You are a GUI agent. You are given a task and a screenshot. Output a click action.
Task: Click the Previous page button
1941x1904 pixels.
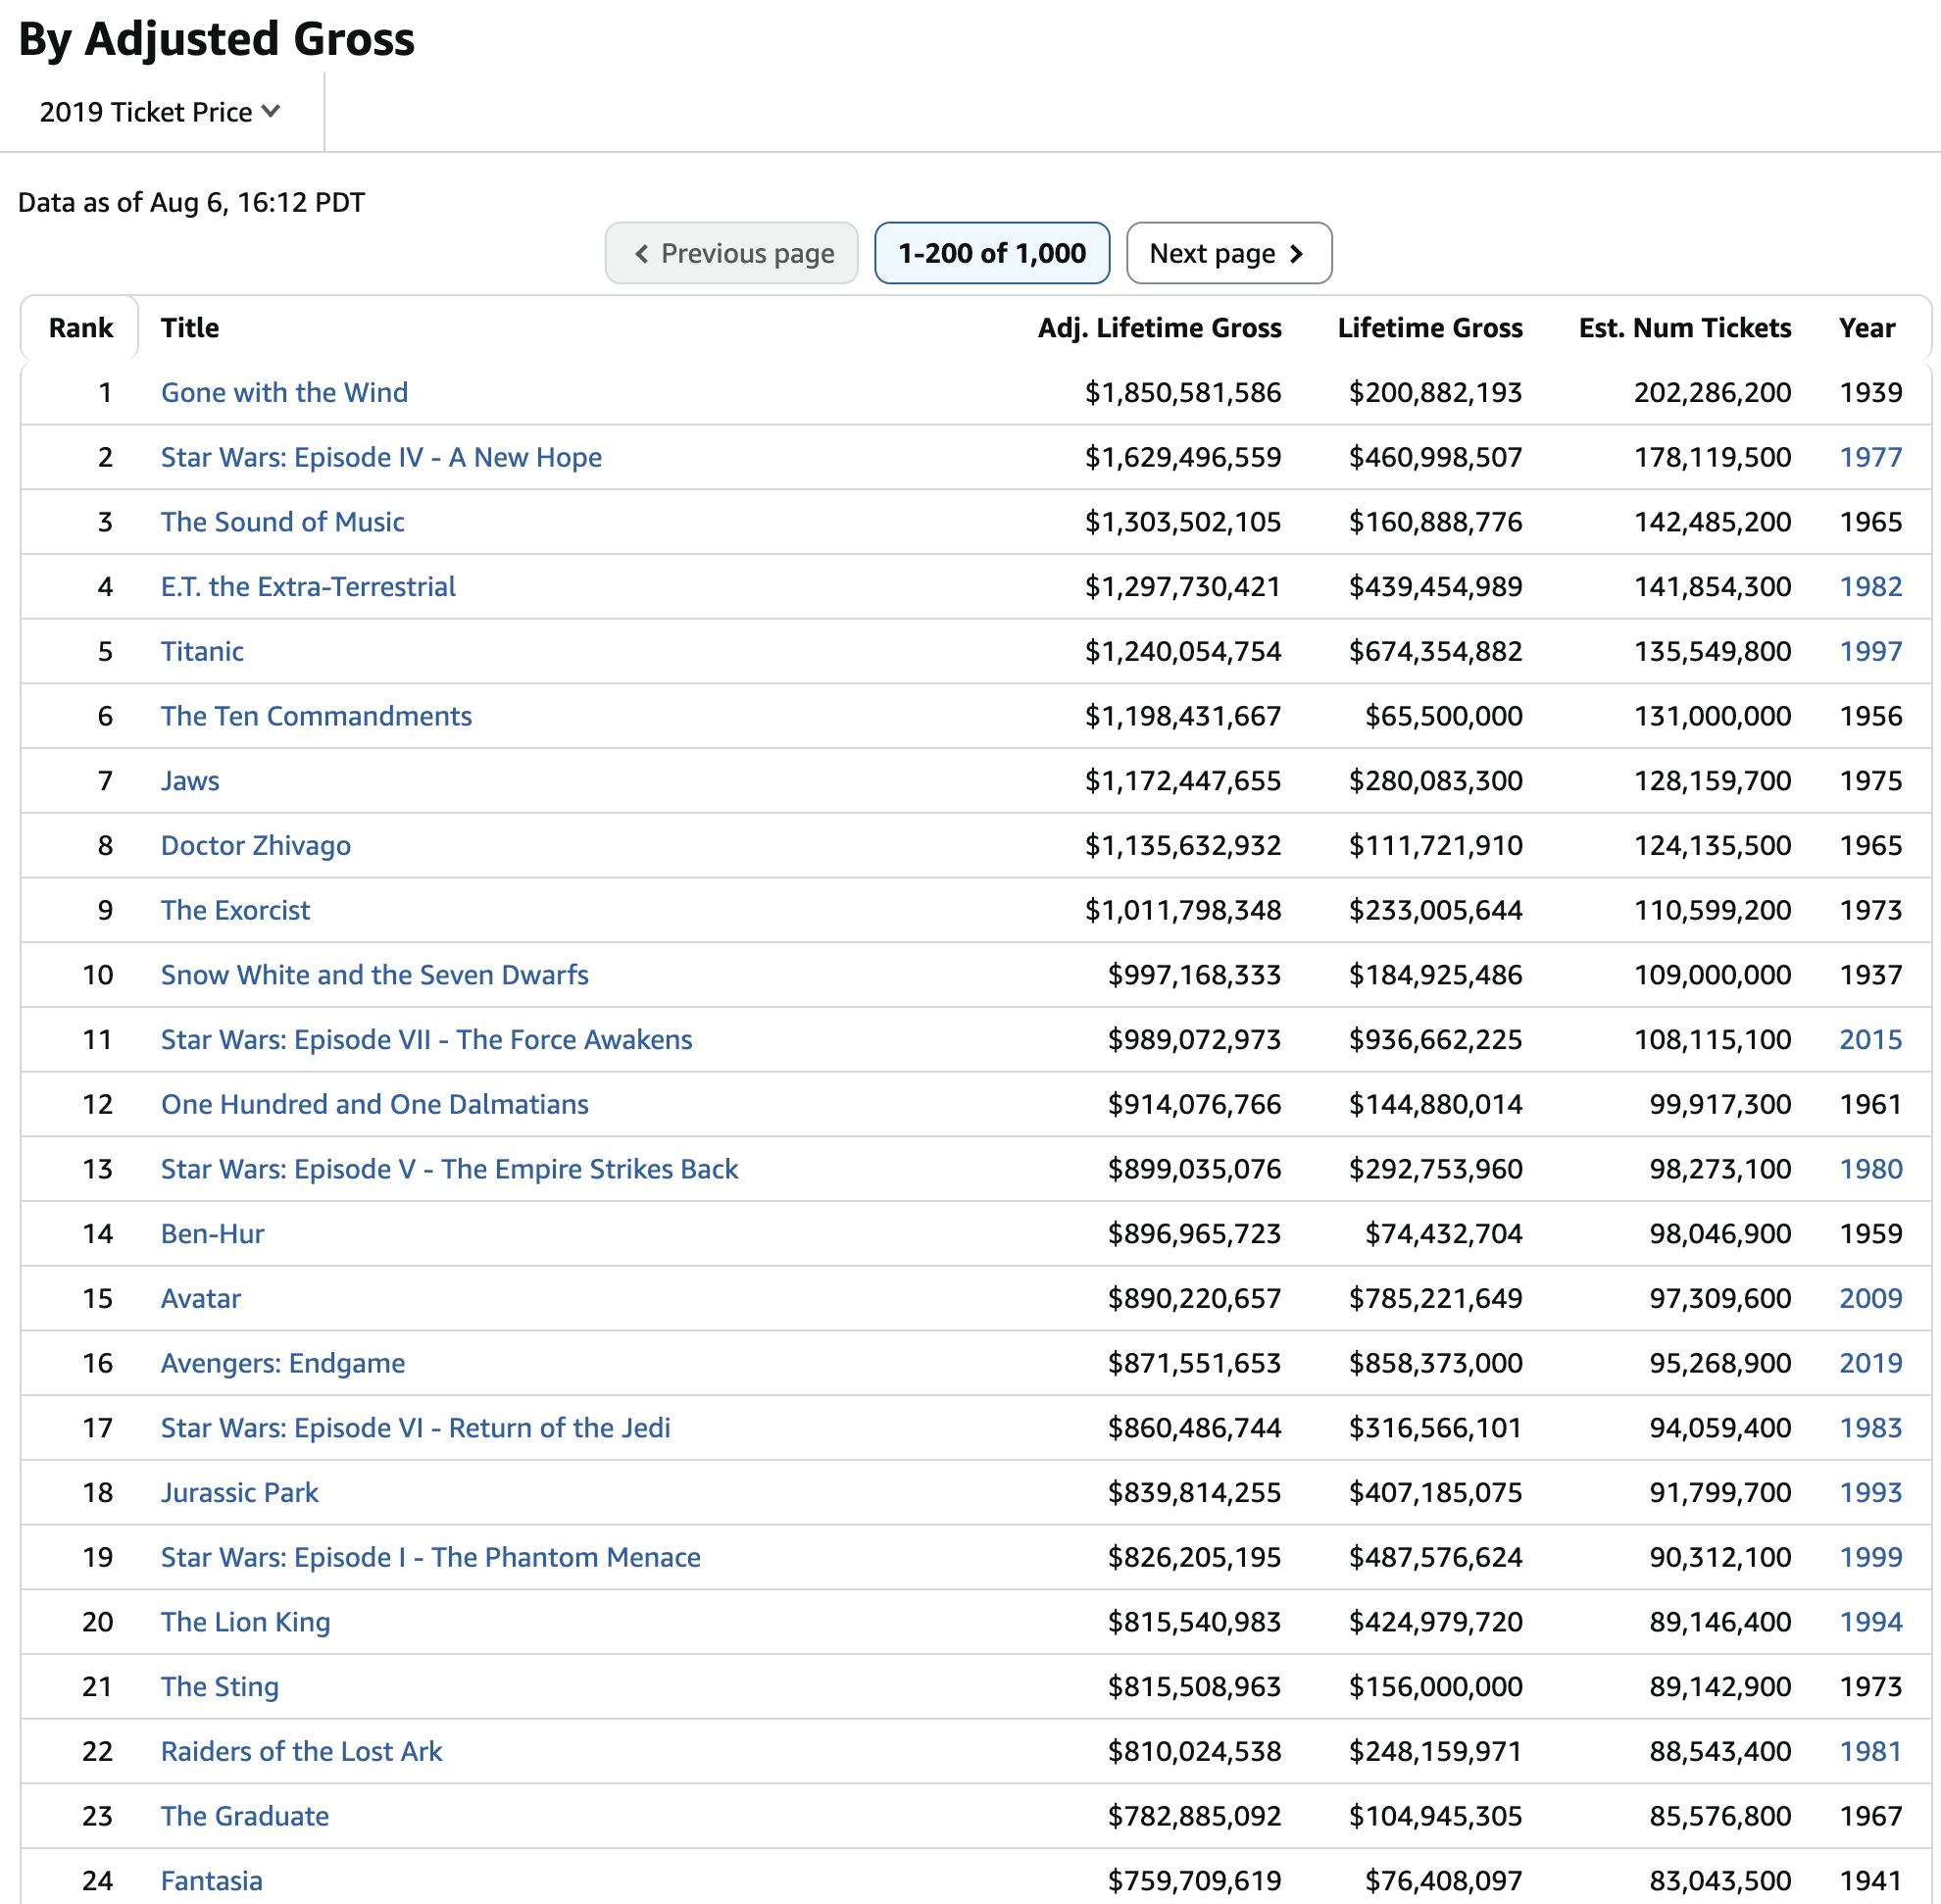pos(732,253)
